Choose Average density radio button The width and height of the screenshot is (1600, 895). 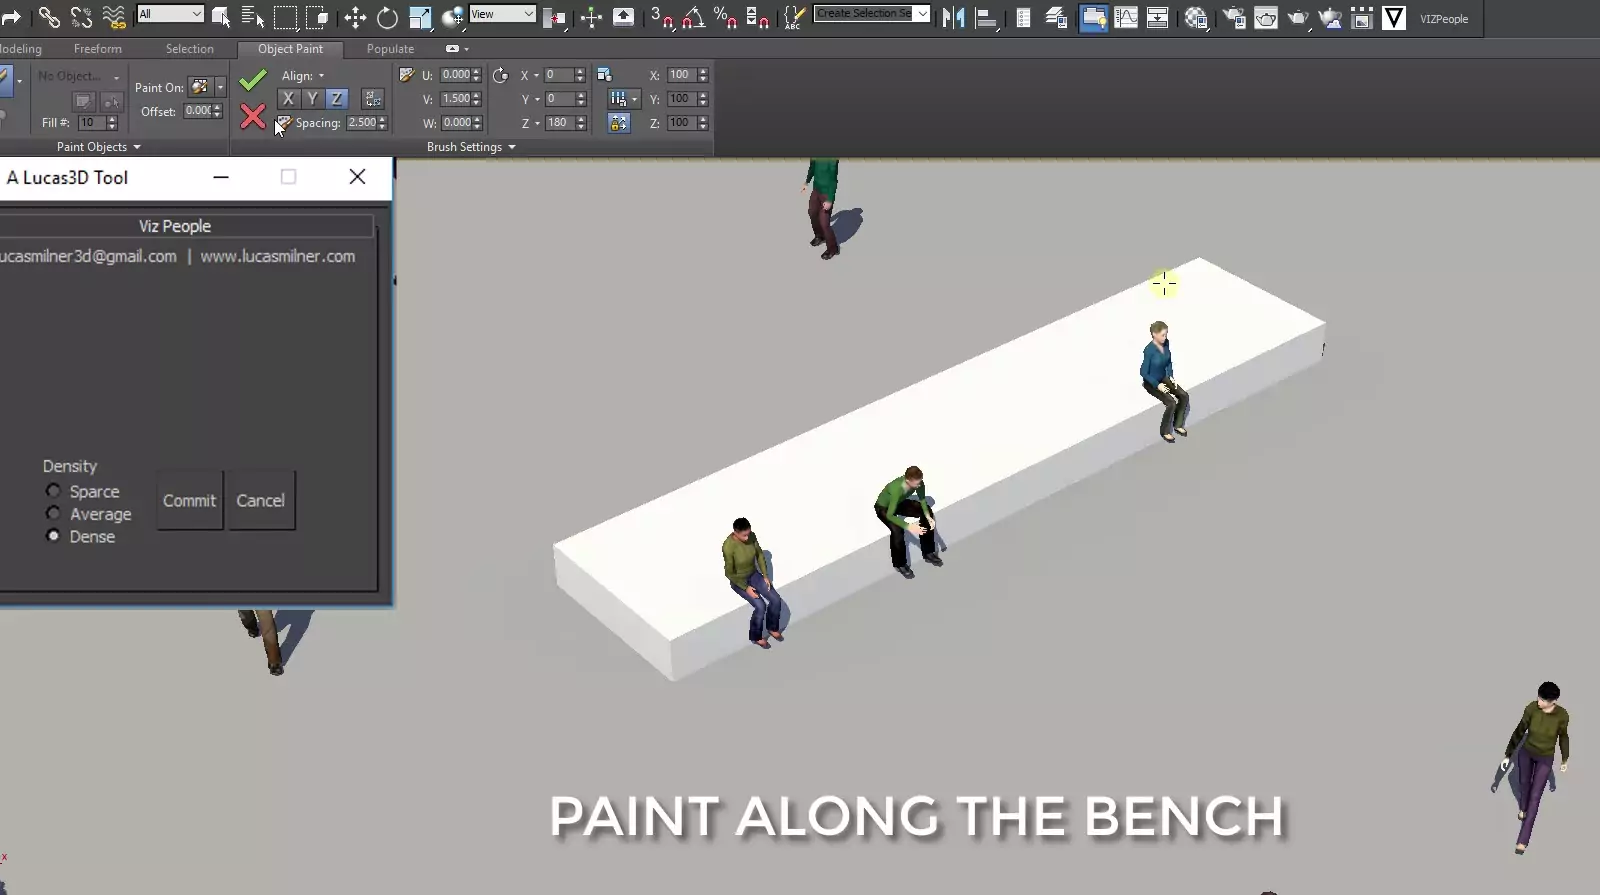point(53,513)
